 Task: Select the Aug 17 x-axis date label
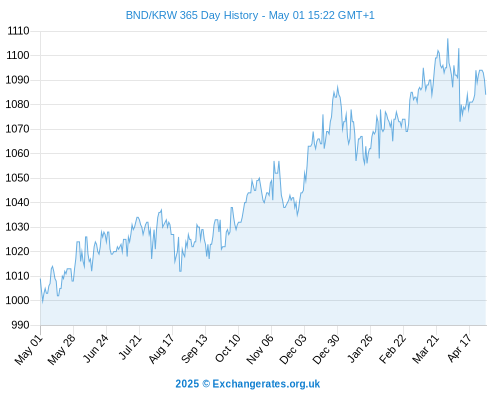pyautogui.click(x=162, y=349)
